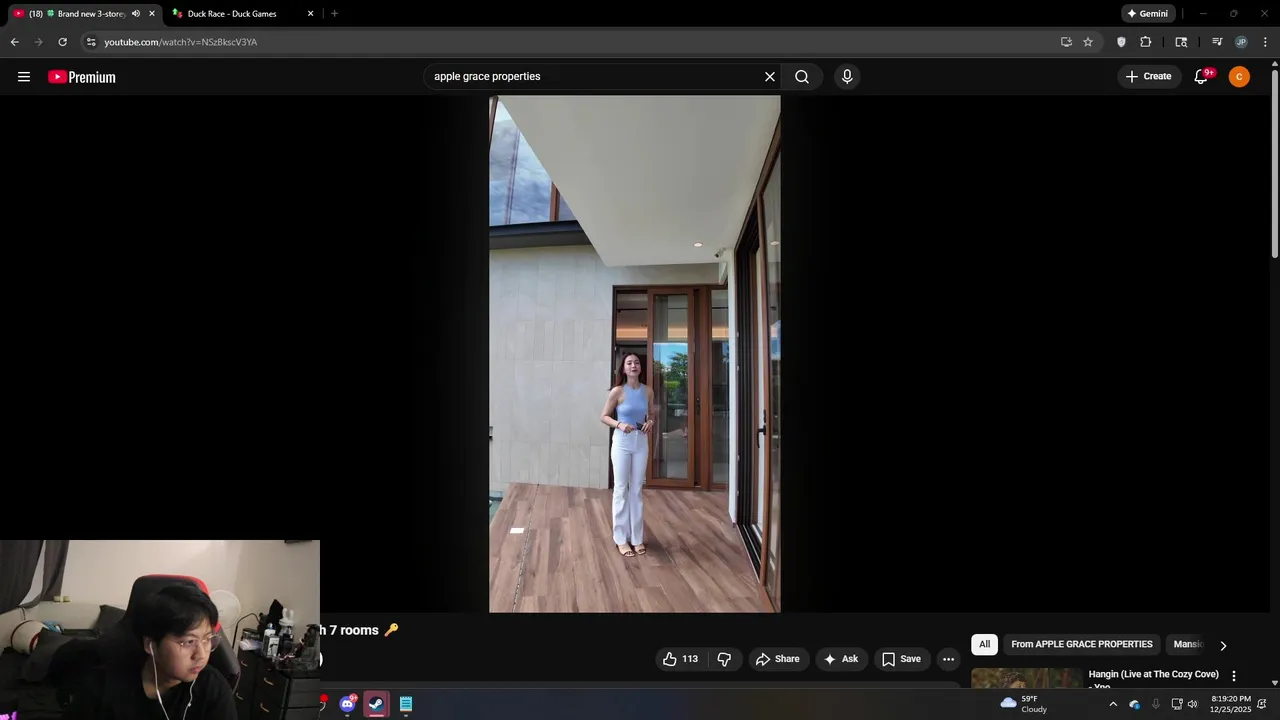Close the YouTube video tab
The image size is (1280, 720).
(x=152, y=14)
